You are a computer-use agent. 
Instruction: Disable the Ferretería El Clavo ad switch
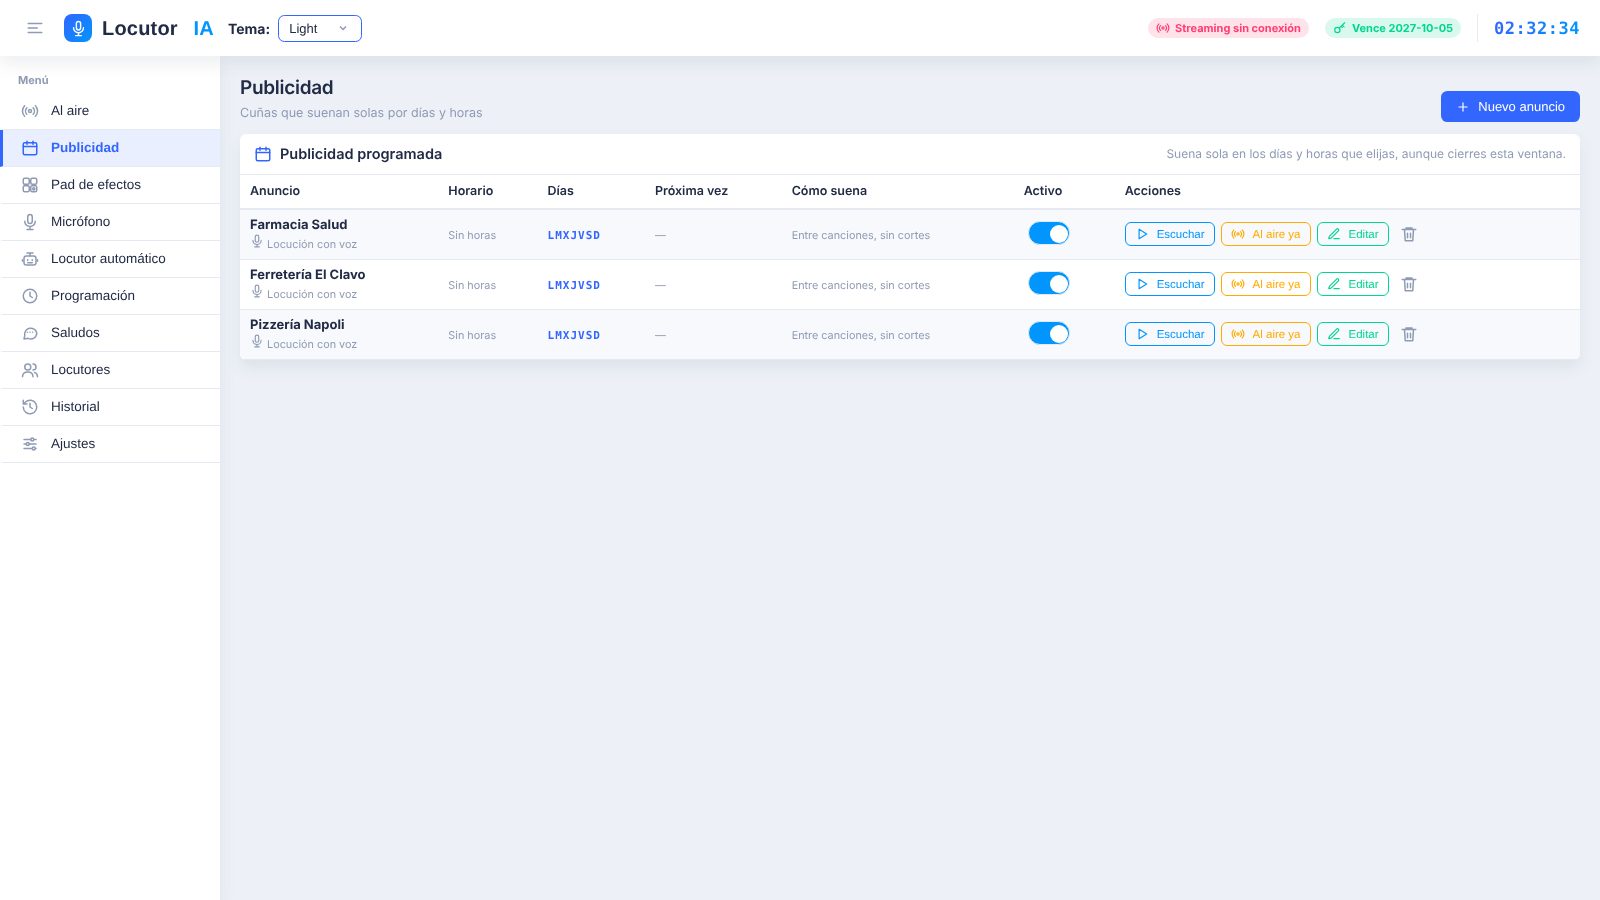1049,283
